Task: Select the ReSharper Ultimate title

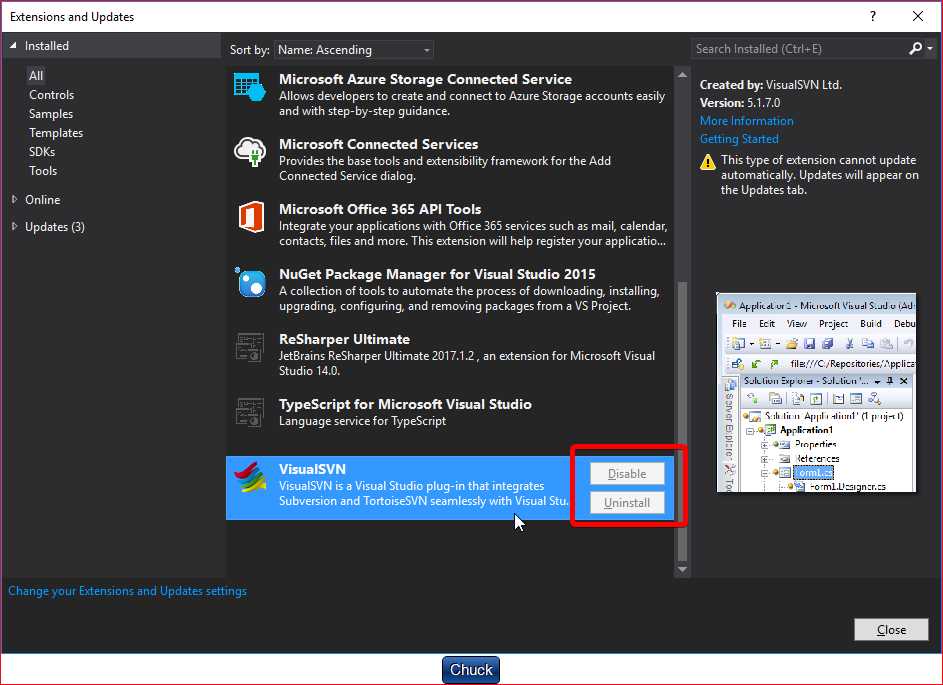Action: 344,339
